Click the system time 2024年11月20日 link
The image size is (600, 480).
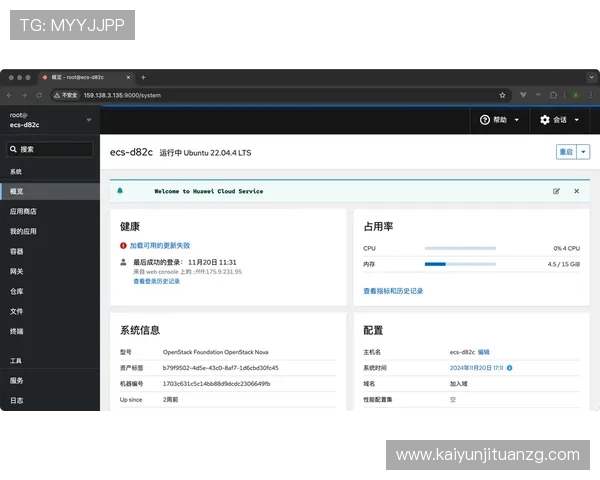coord(476,368)
